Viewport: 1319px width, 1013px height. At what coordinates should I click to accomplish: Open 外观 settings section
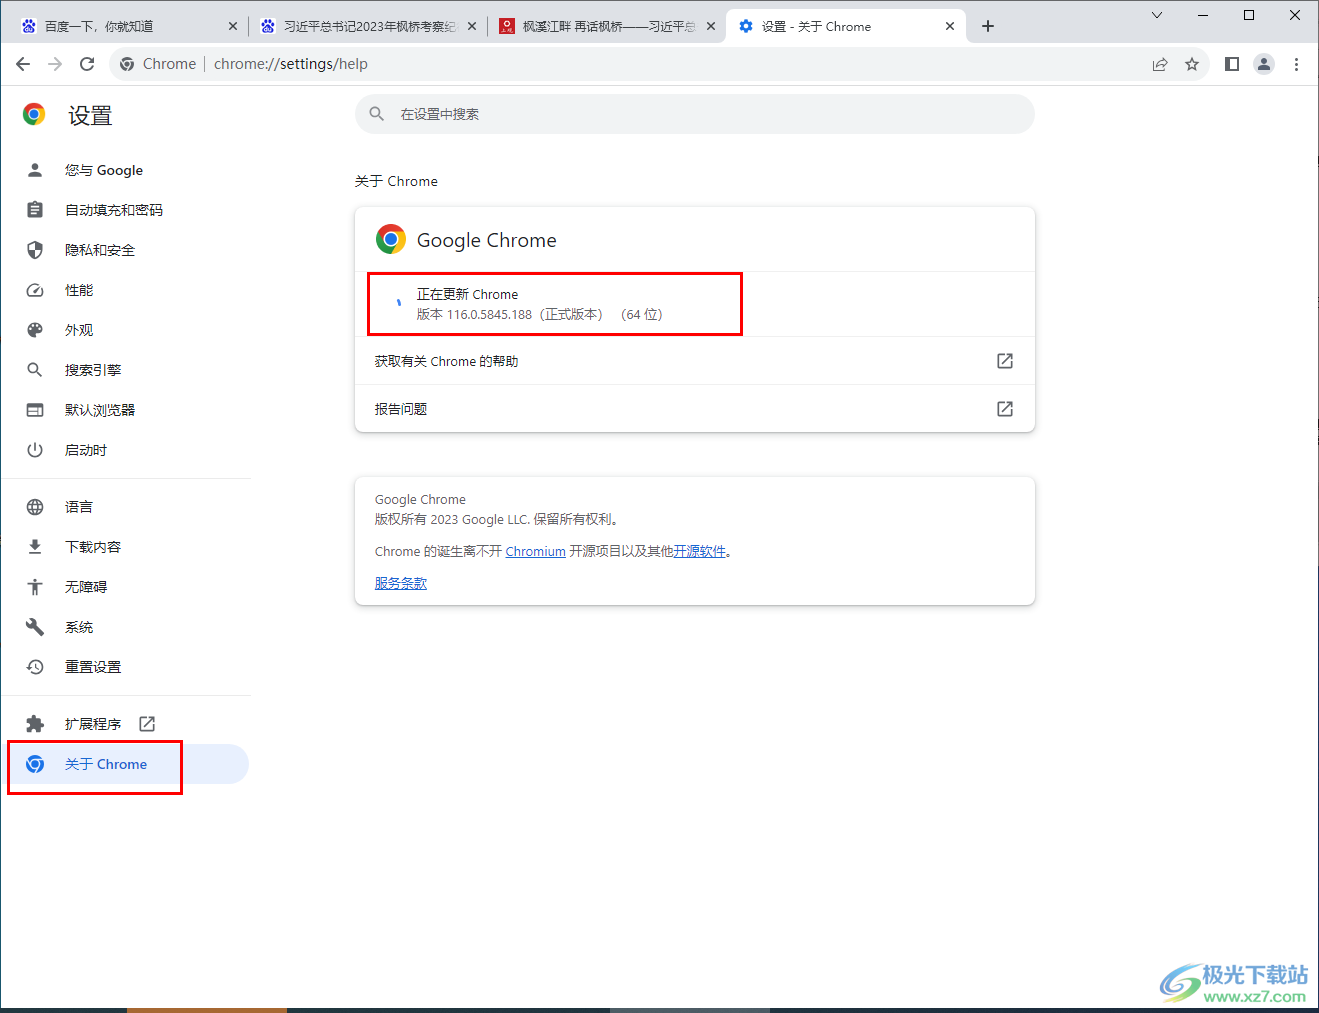click(x=125, y=330)
